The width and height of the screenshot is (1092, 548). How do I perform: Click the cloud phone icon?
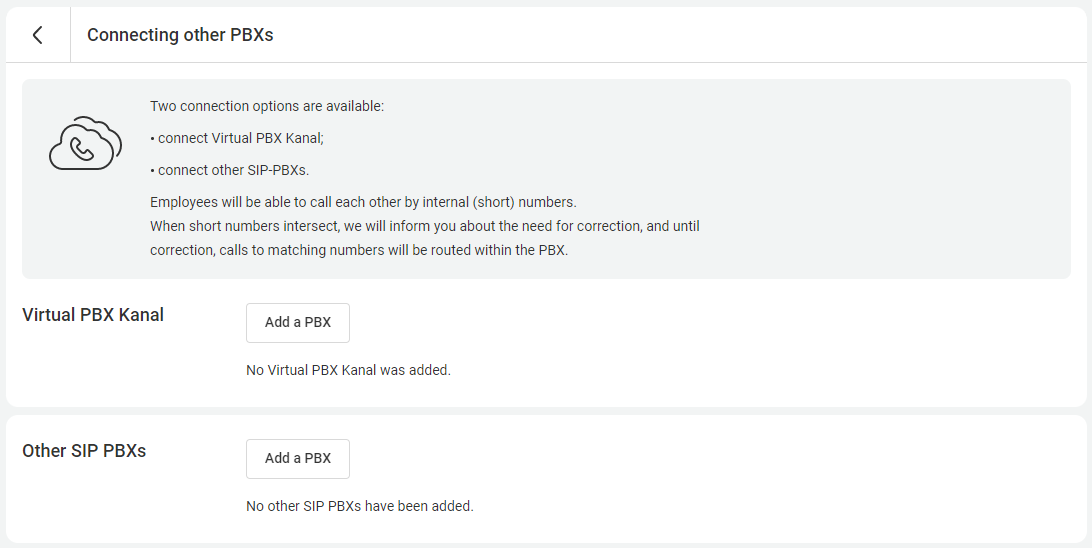click(x=85, y=144)
